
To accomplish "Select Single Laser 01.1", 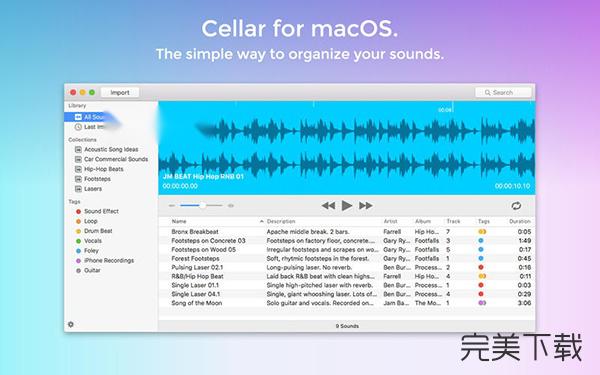I will coord(347,285).
